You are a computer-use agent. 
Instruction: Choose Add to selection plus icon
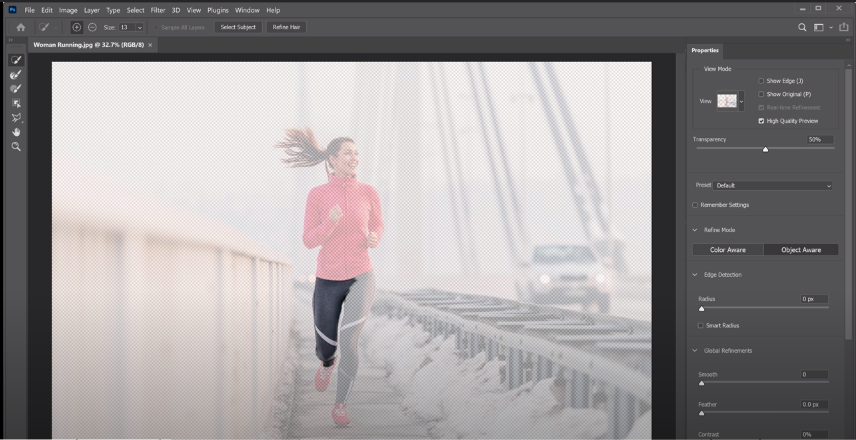[x=77, y=27]
